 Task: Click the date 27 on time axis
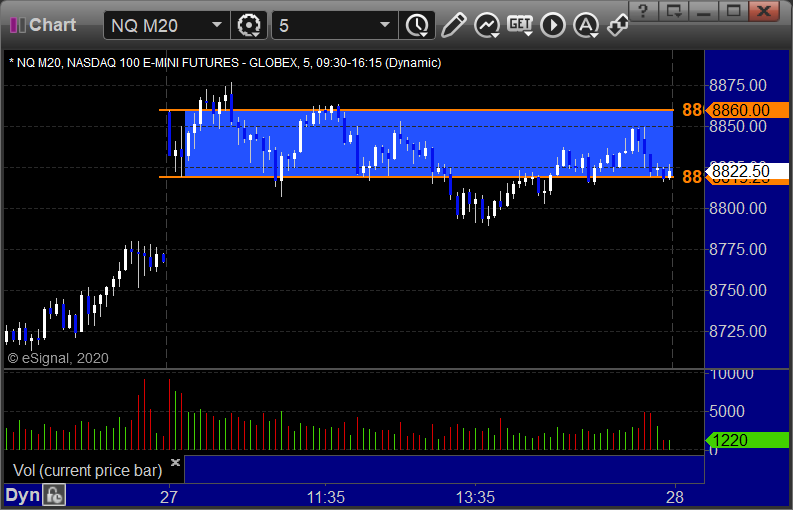[x=168, y=497]
